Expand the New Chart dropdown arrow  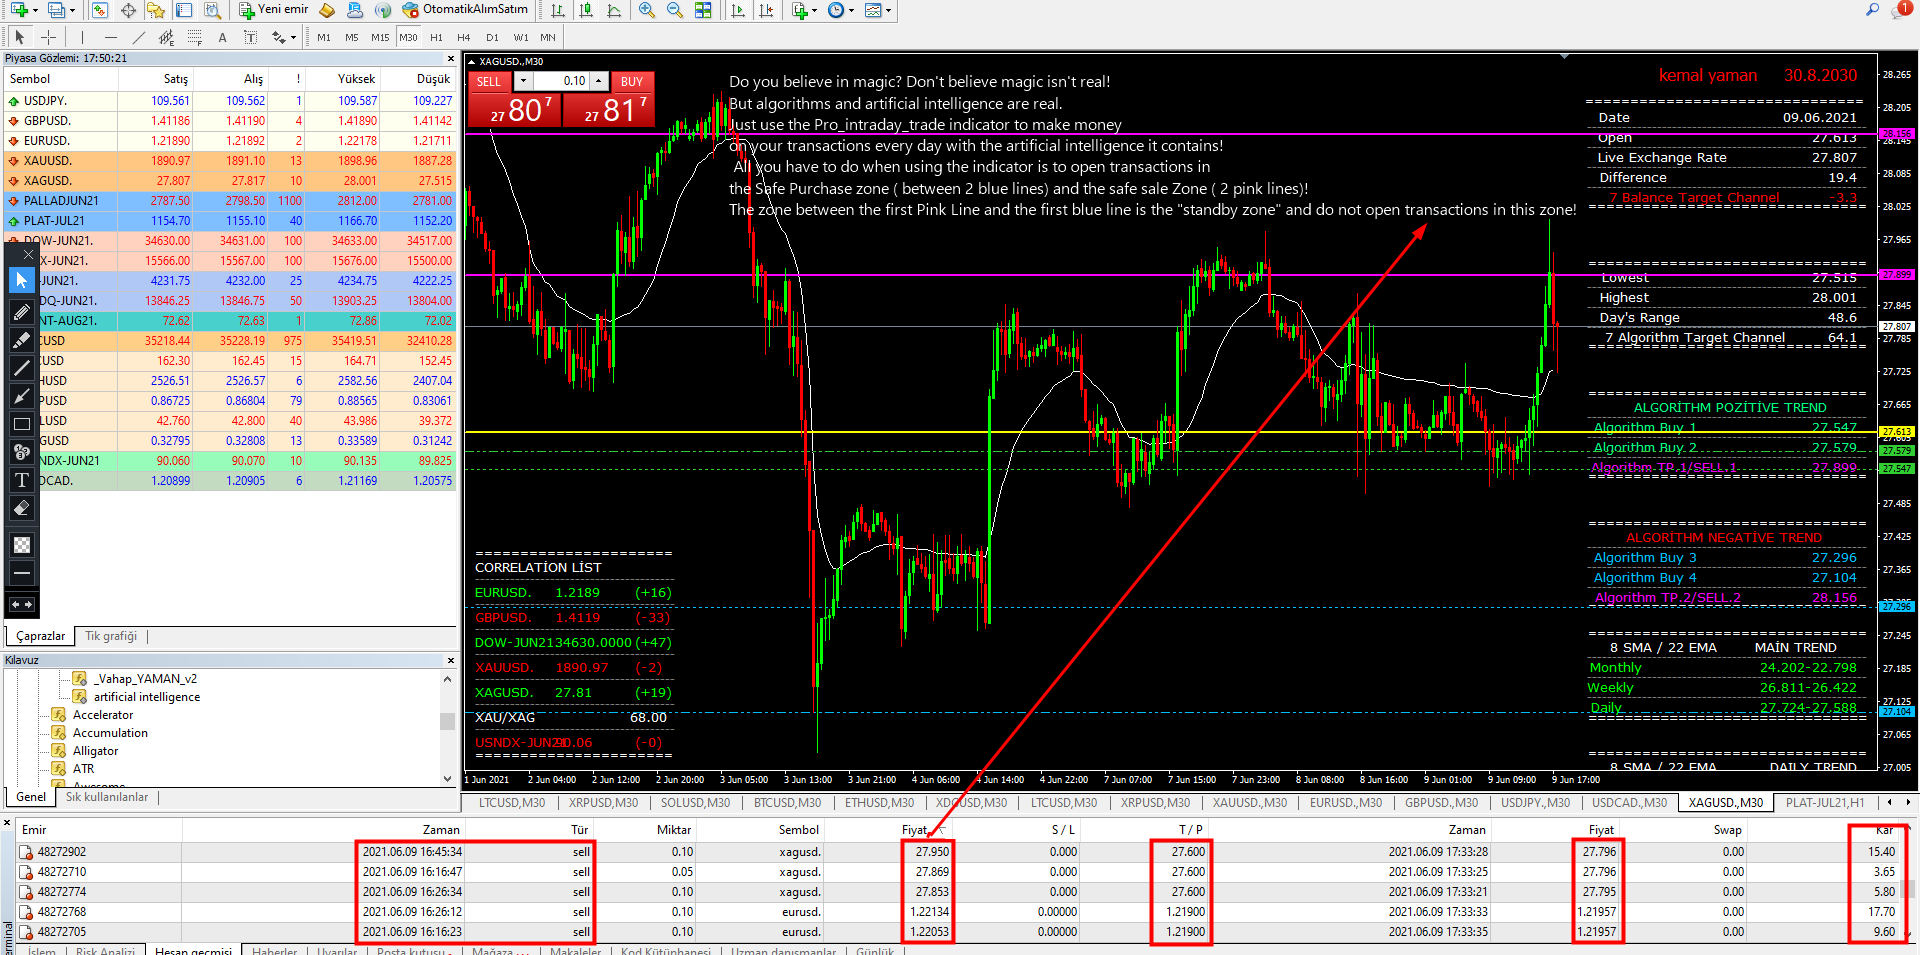click(x=35, y=10)
